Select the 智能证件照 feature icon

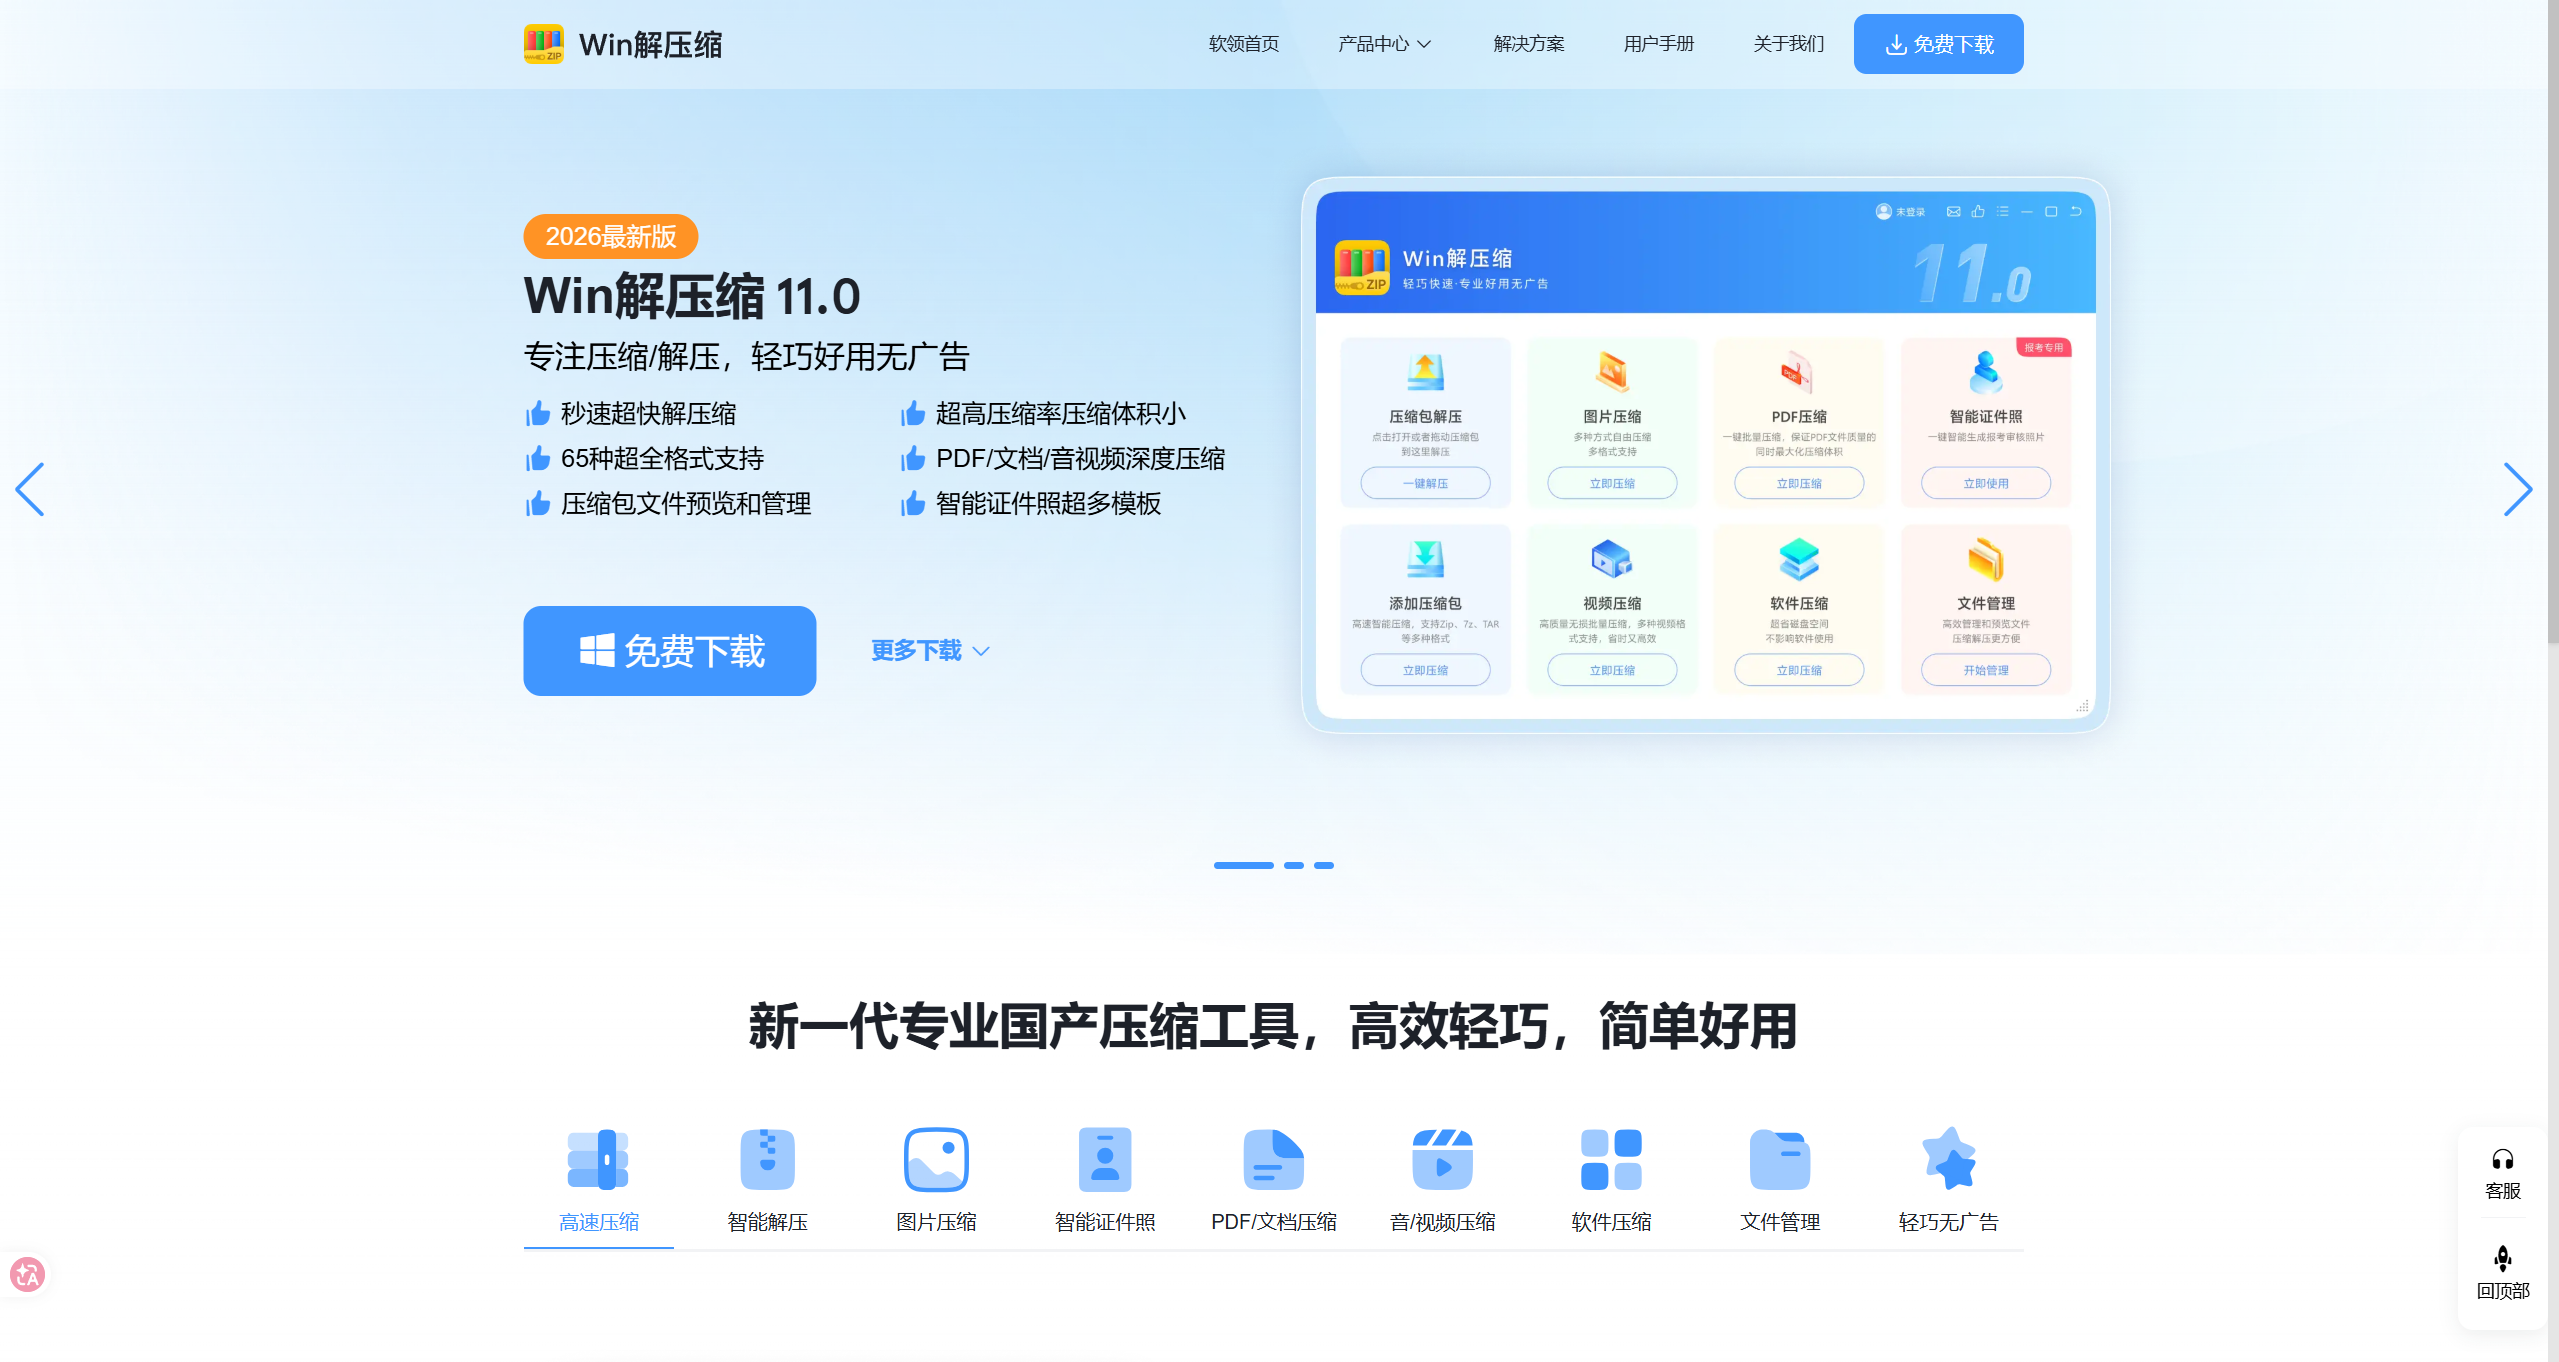point(1105,1160)
